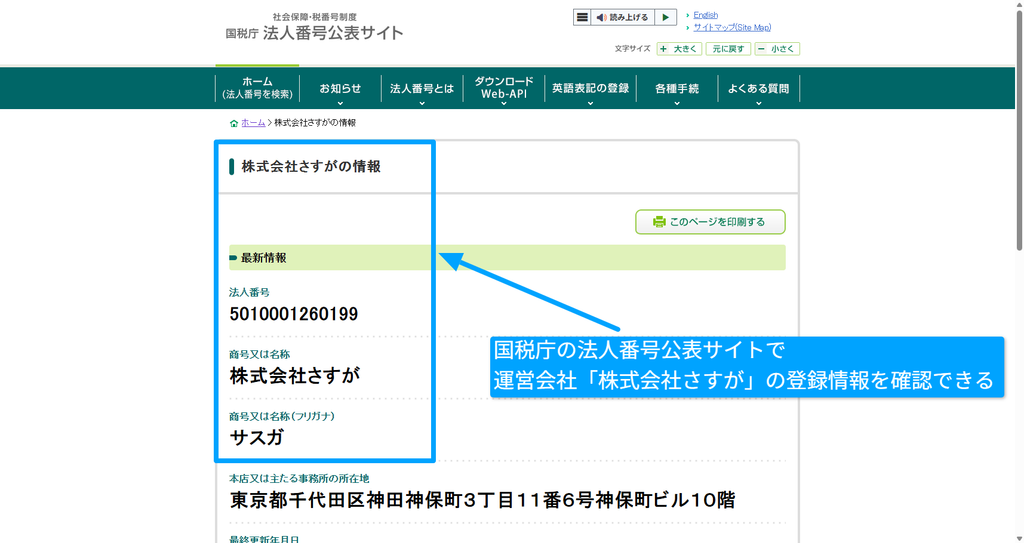The width and height of the screenshot is (1024, 543).
Task: Select the furigana サスガ value
Action: point(257,437)
